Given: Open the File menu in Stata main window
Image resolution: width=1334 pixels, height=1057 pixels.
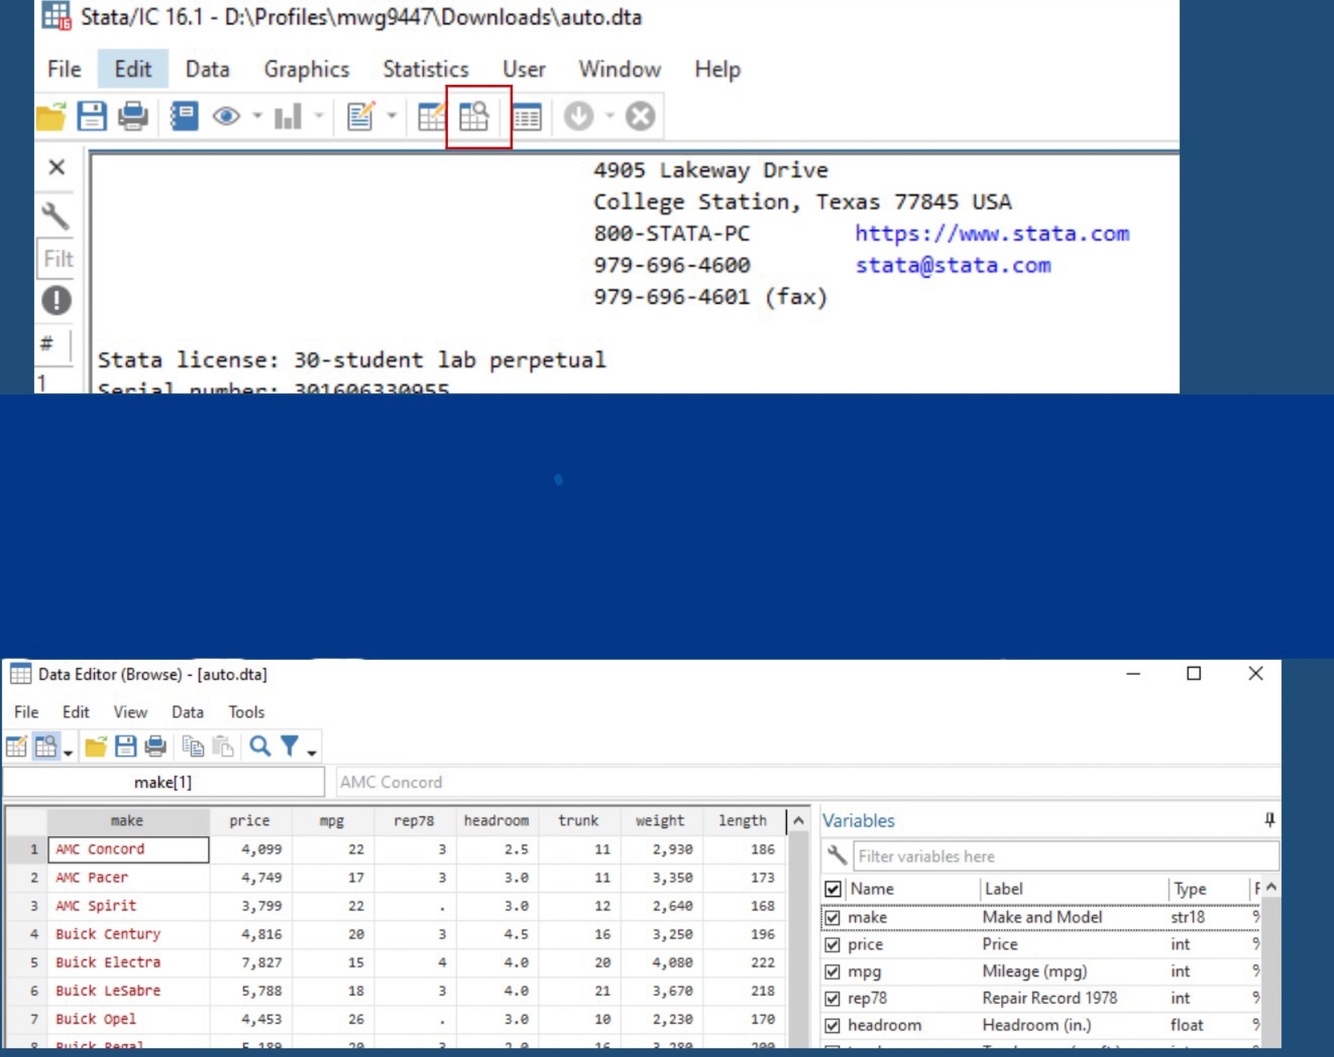Looking at the screenshot, I should pos(64,69).
